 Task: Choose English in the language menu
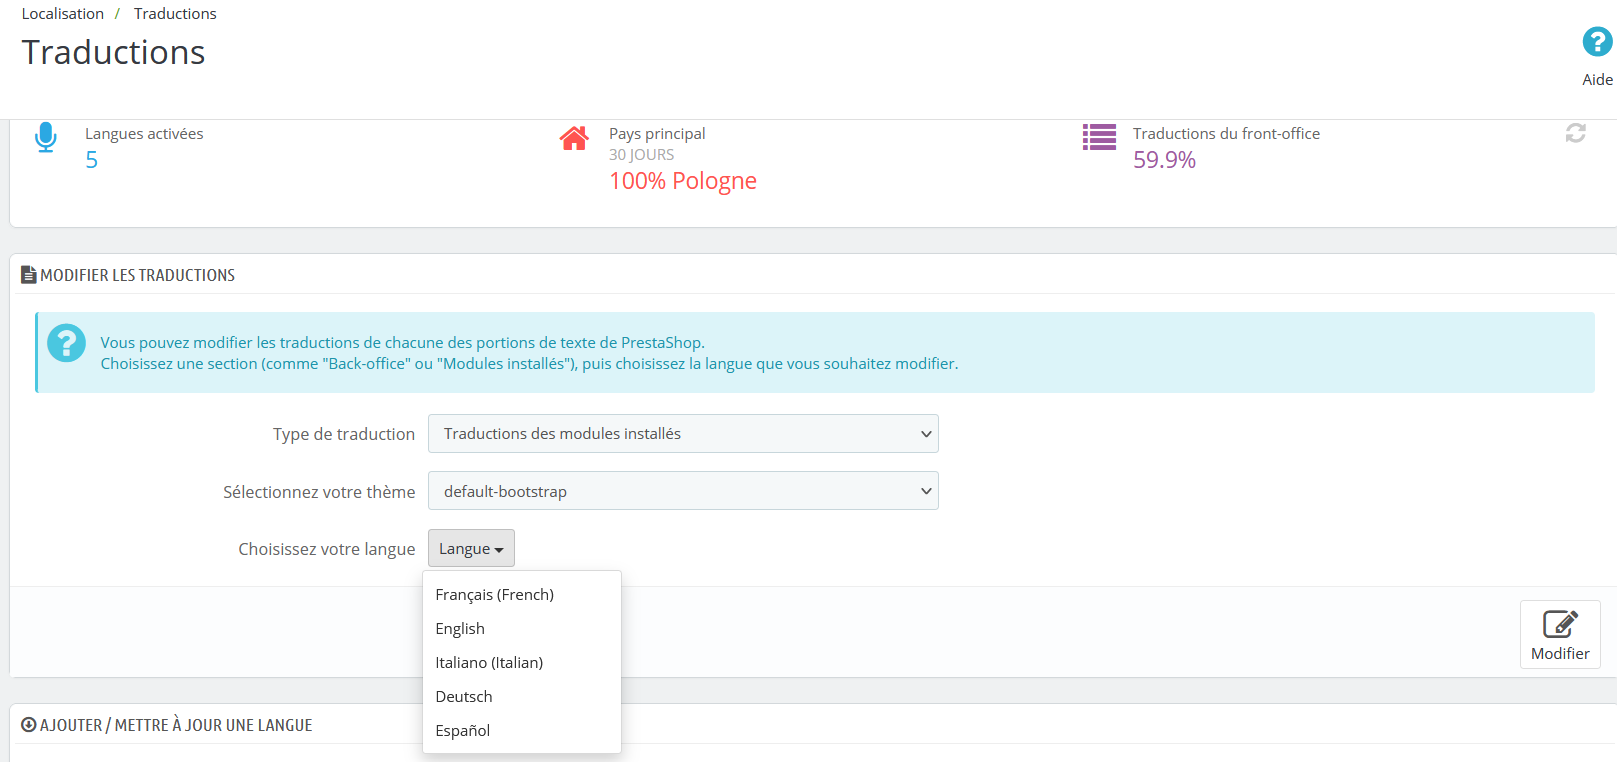(460, 629)
